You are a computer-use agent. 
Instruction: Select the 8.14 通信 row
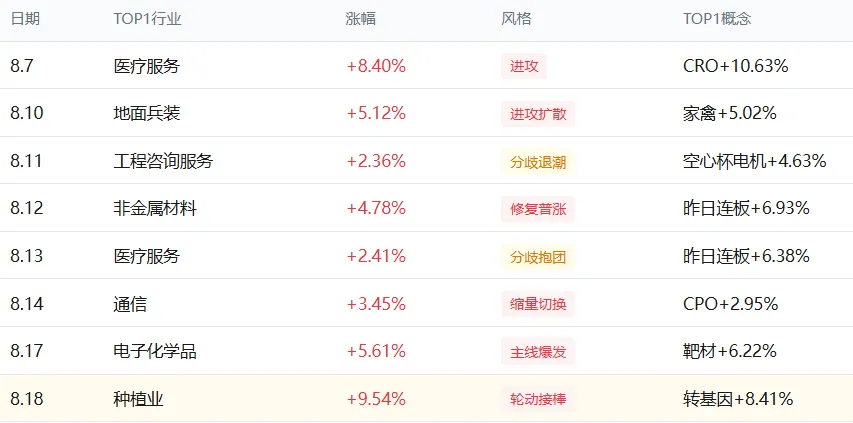426,304
